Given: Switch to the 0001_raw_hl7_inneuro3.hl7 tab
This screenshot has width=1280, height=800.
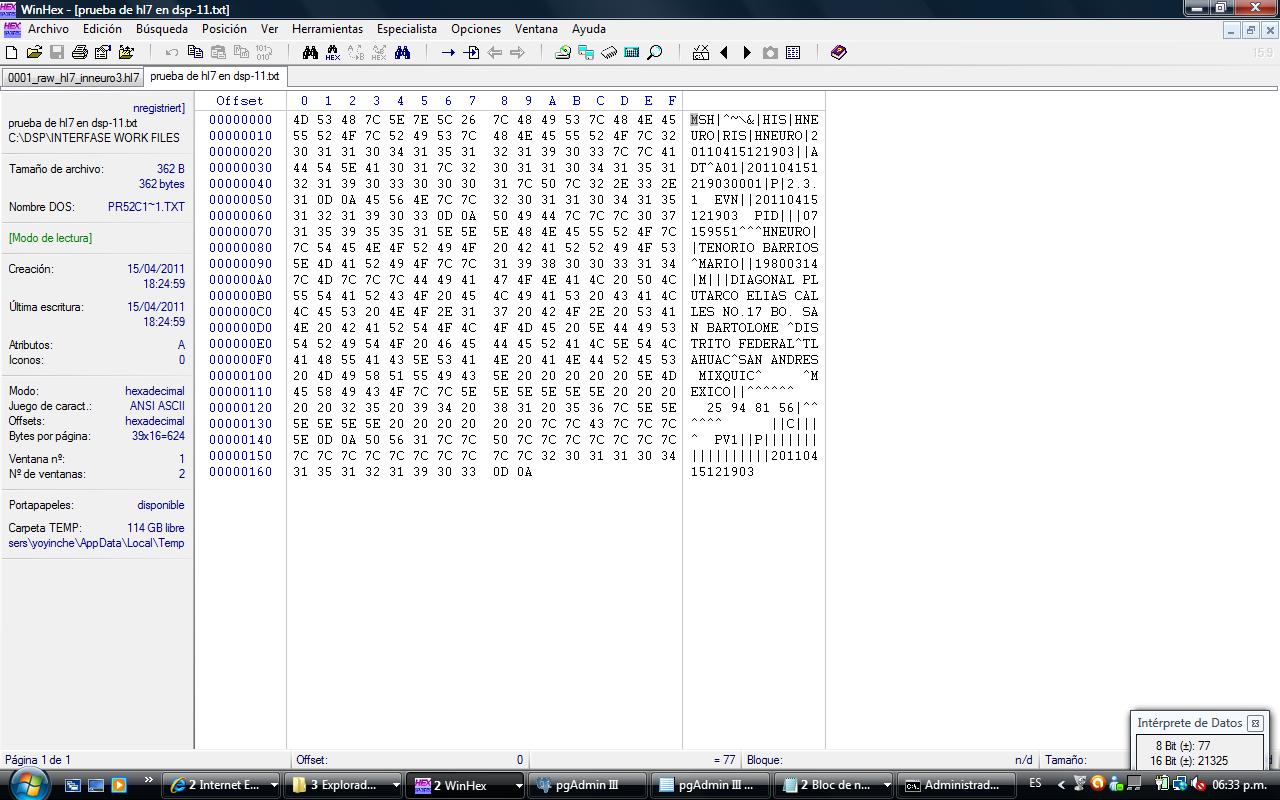Looking at the screenshot, I should (73, 77).
